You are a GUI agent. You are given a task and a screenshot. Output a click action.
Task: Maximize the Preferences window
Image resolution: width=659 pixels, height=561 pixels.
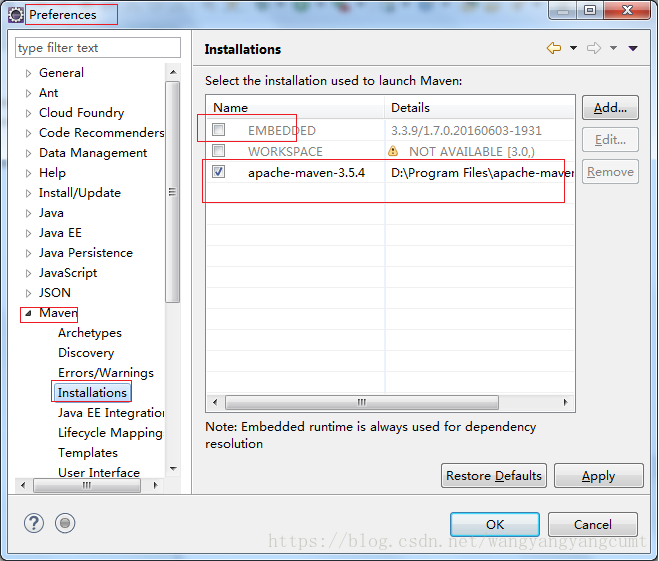pyautogui.click(x=590, y=10)
